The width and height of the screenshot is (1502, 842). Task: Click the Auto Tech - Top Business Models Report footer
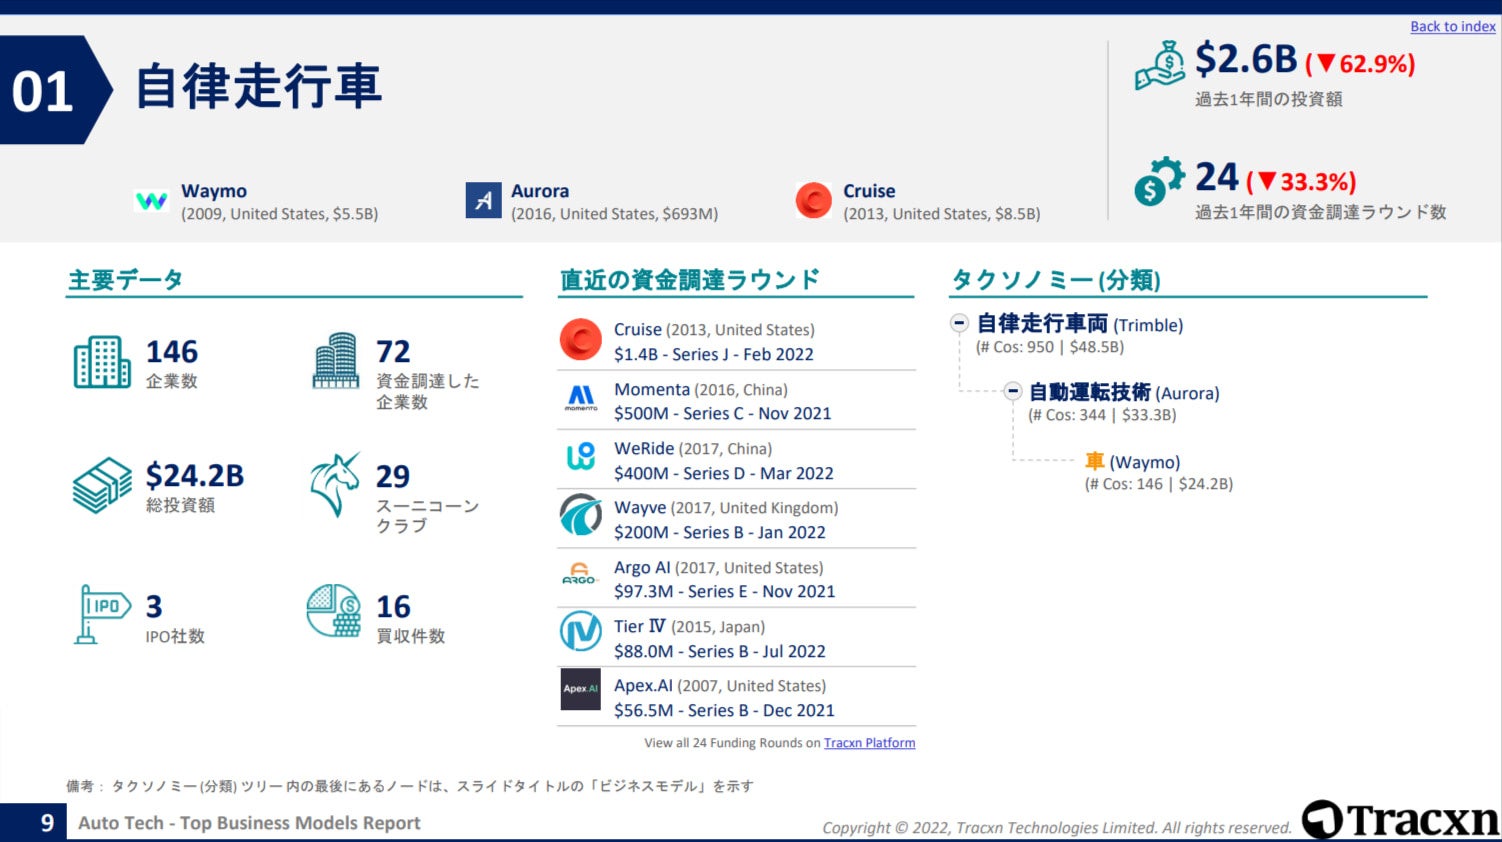249,823
